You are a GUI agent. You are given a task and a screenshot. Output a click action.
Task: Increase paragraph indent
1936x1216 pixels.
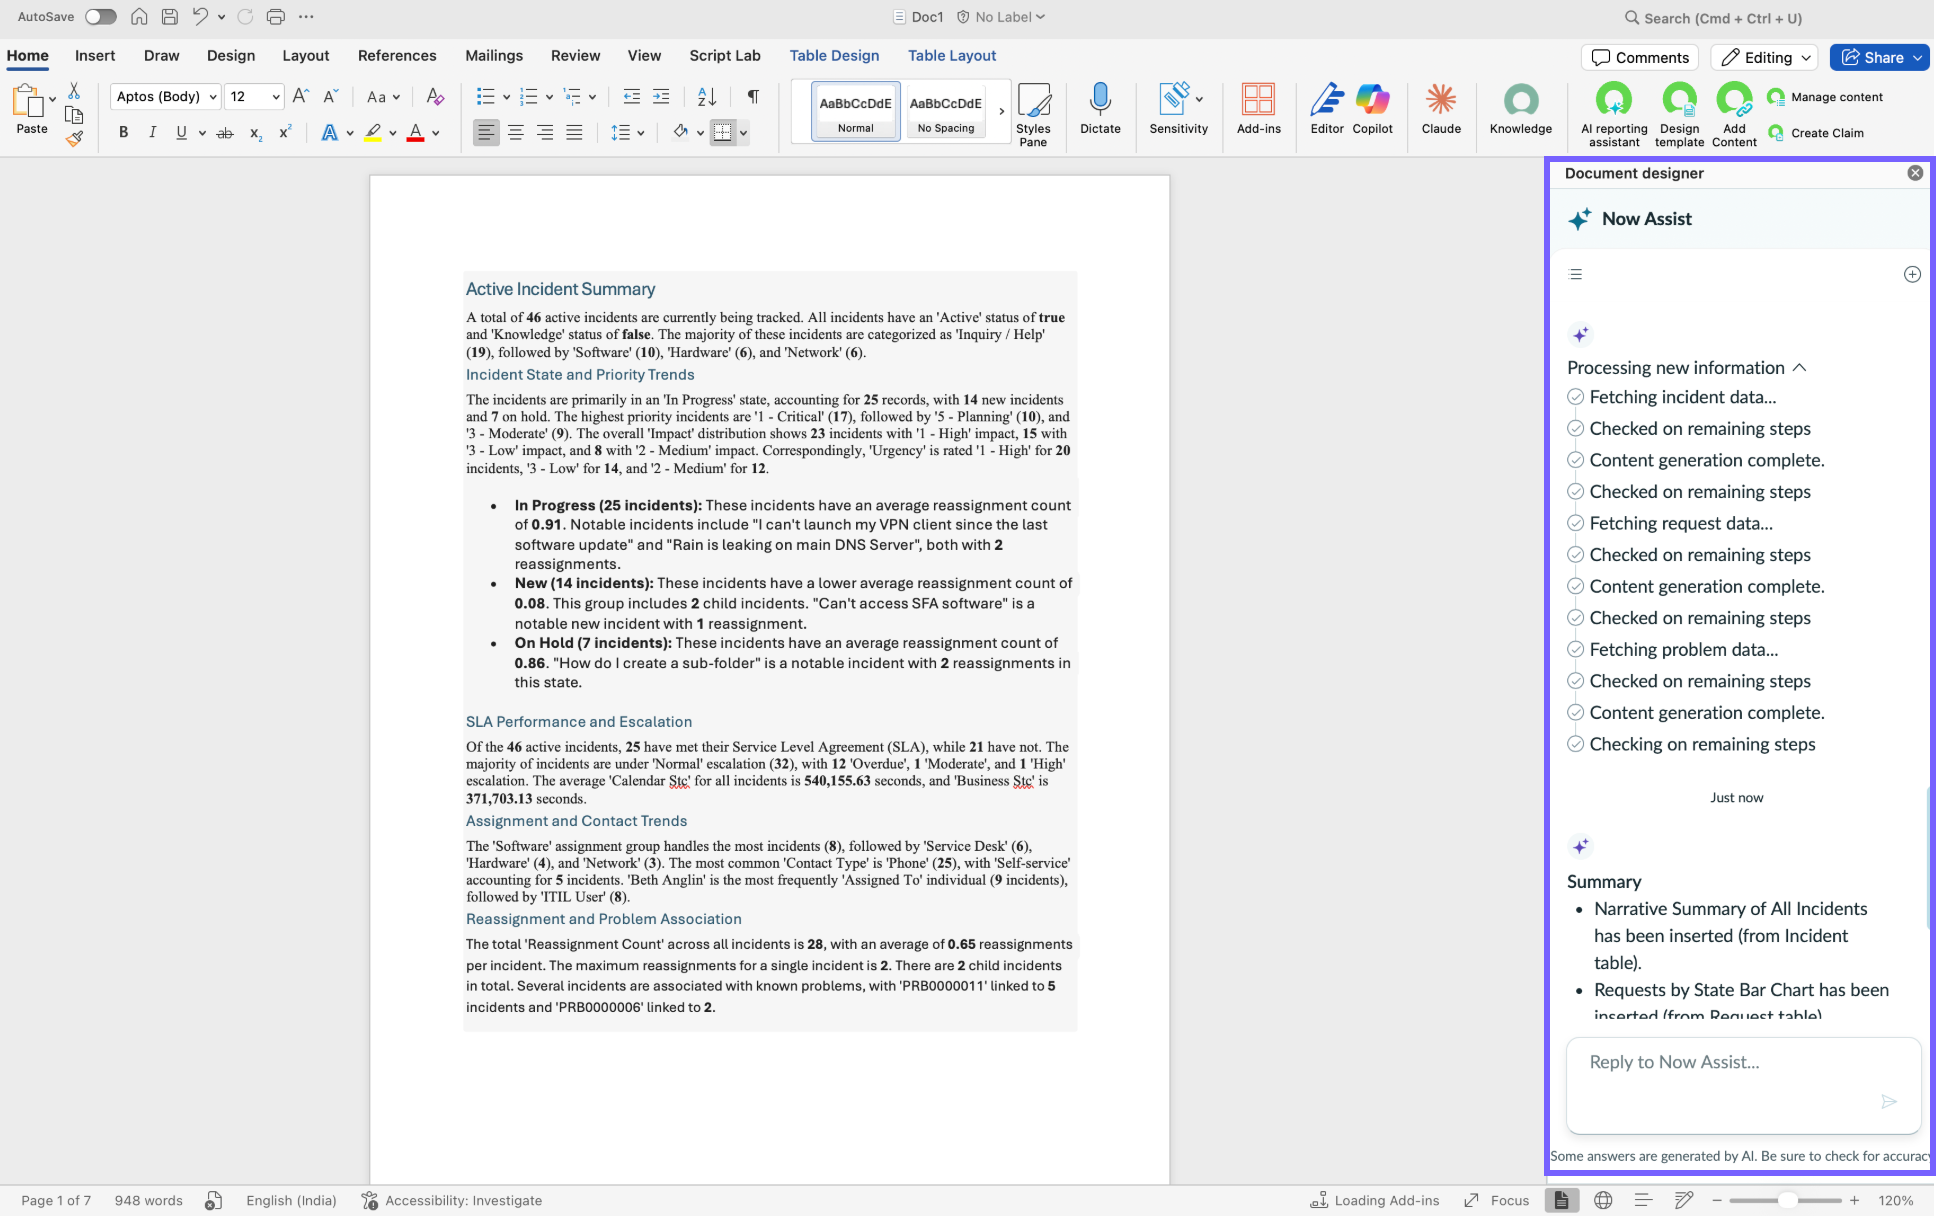(661, 96)
